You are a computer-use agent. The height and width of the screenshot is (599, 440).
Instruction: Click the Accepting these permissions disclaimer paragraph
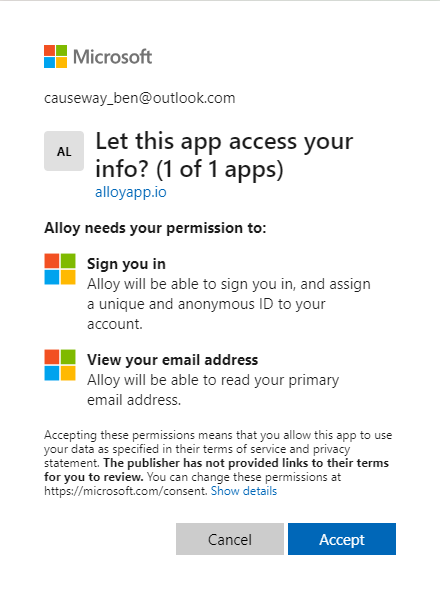218,463
